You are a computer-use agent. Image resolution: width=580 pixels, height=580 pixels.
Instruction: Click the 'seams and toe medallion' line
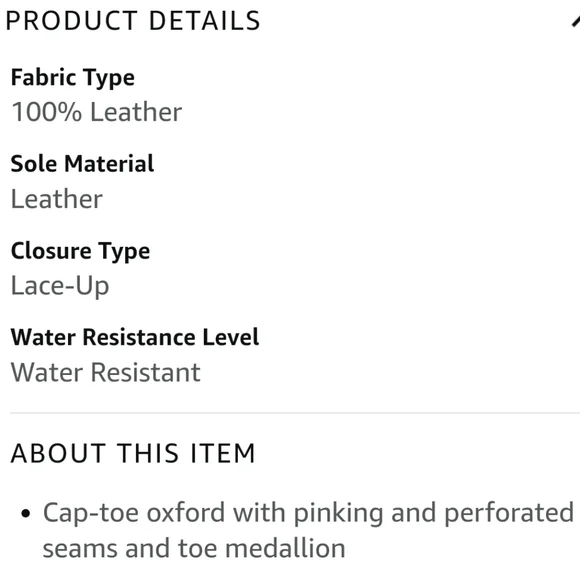tap(194, 548)
